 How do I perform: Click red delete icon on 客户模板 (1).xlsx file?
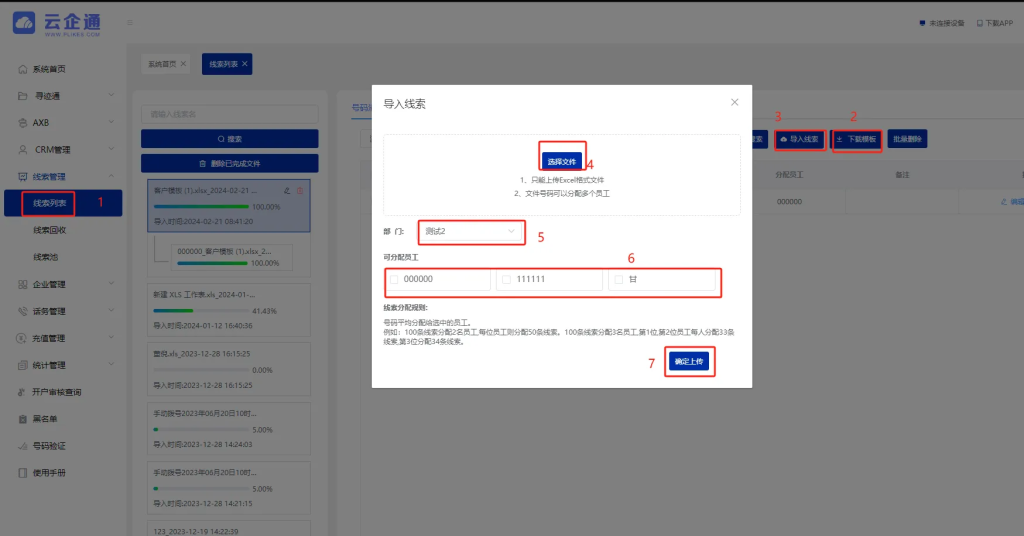click(x=300, y=191)
